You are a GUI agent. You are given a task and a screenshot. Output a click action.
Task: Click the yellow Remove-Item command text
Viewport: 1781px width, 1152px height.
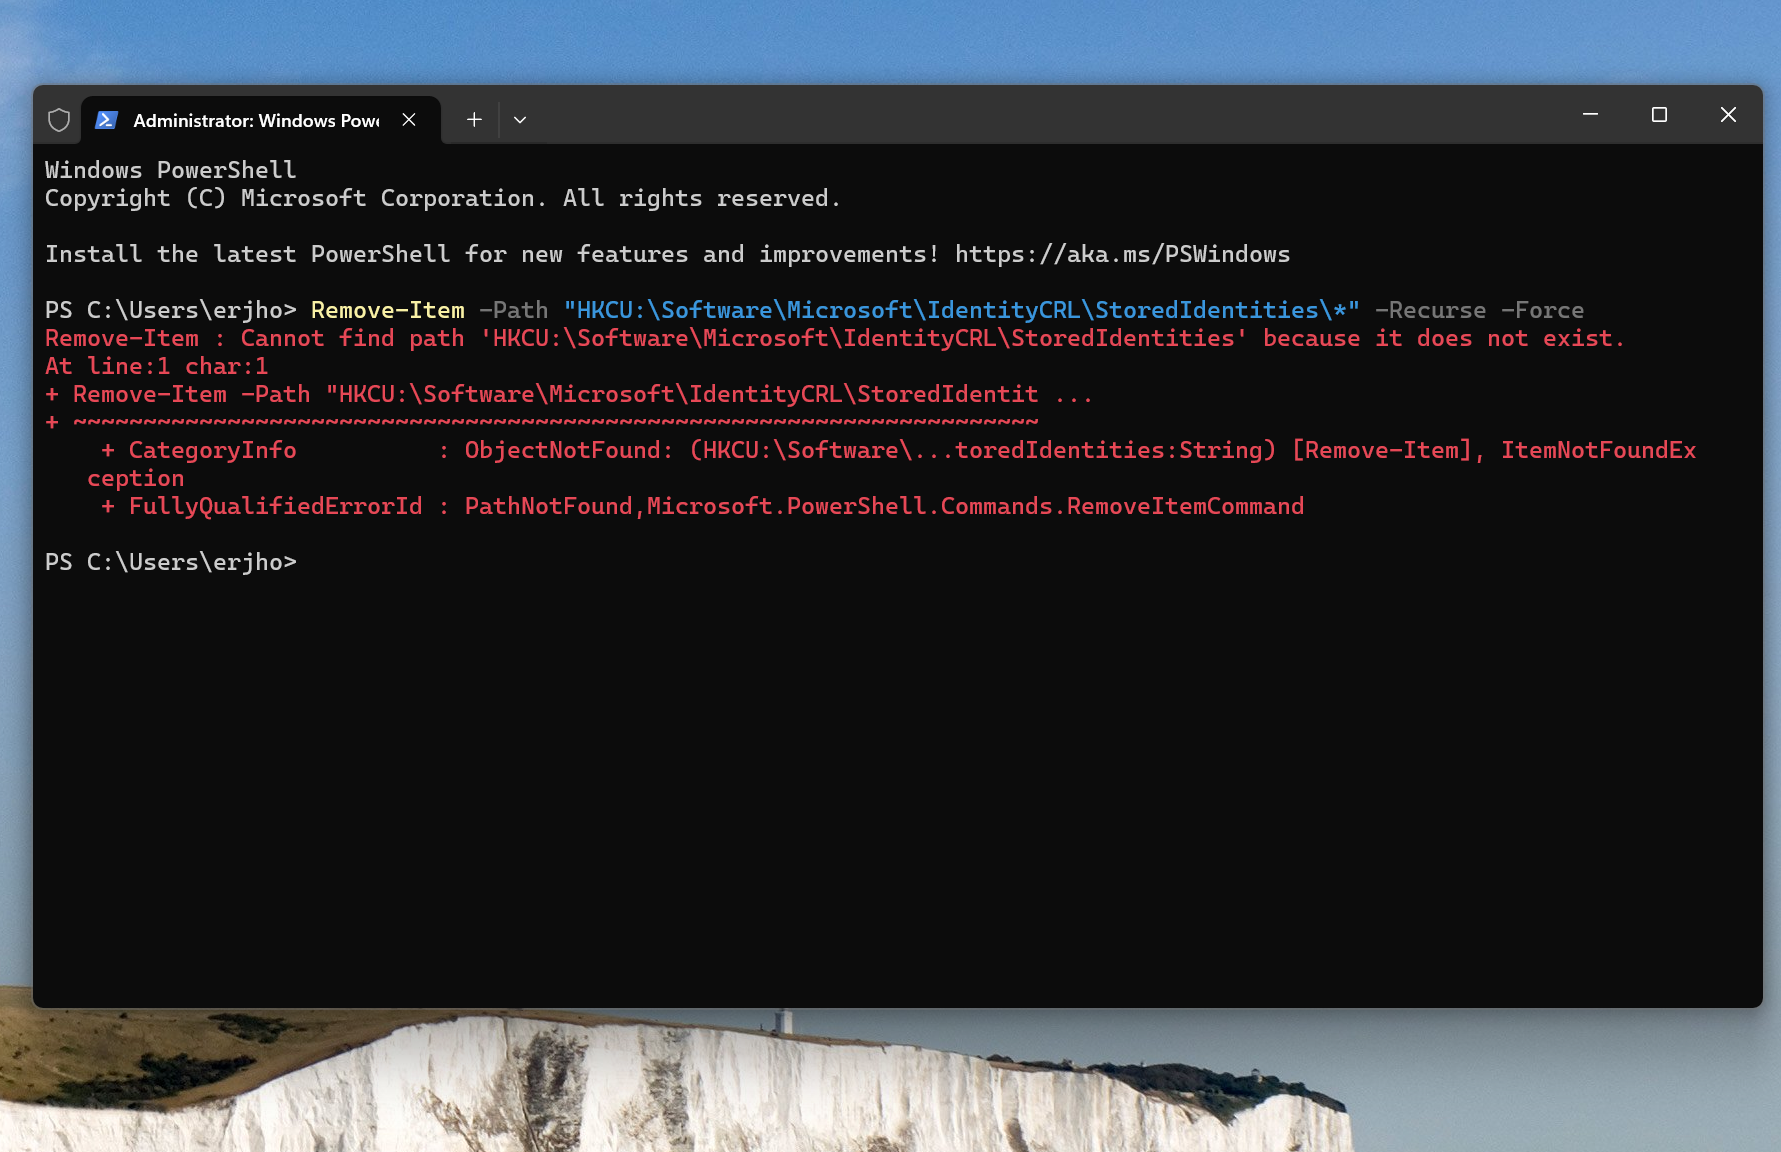(388, 310)
